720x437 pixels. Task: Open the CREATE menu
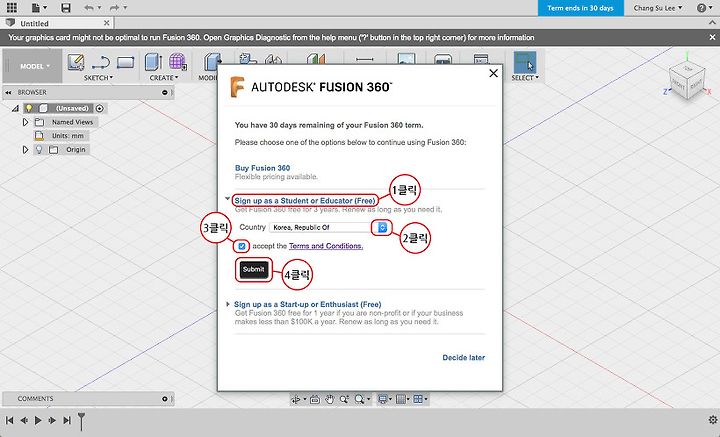163,78
